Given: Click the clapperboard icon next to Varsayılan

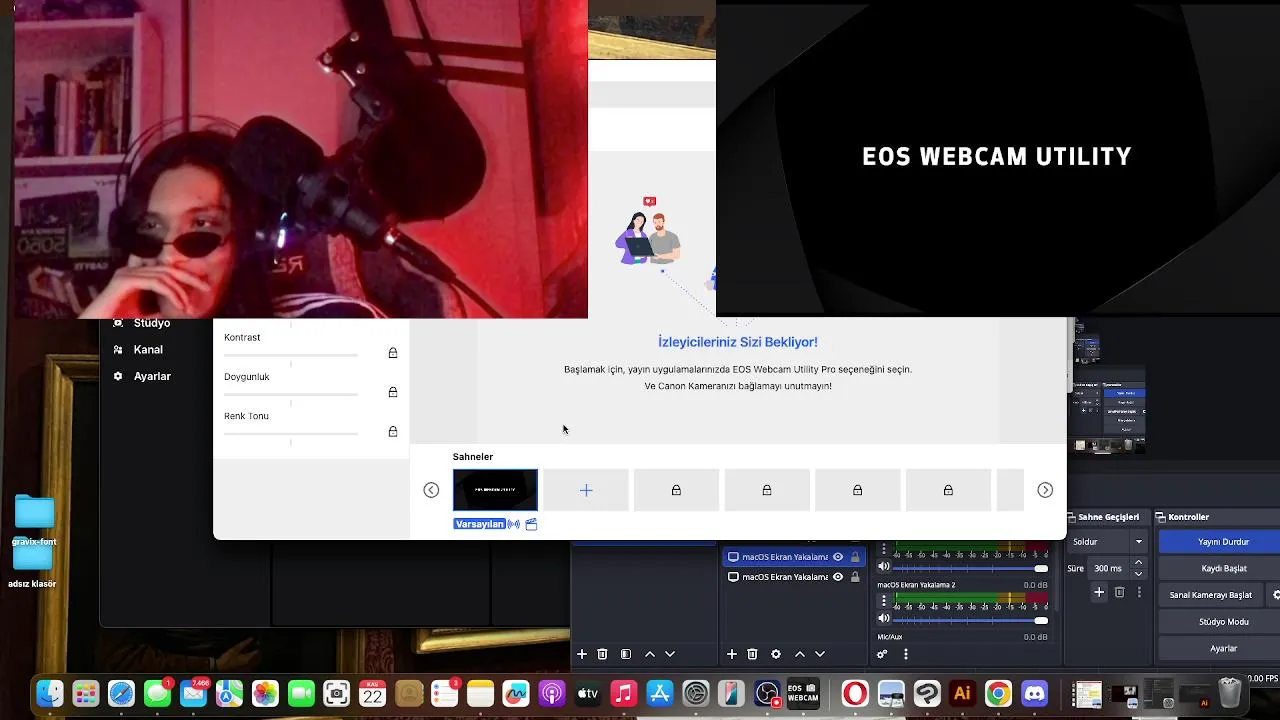Looking at the screenshot, I should point(531,524).
